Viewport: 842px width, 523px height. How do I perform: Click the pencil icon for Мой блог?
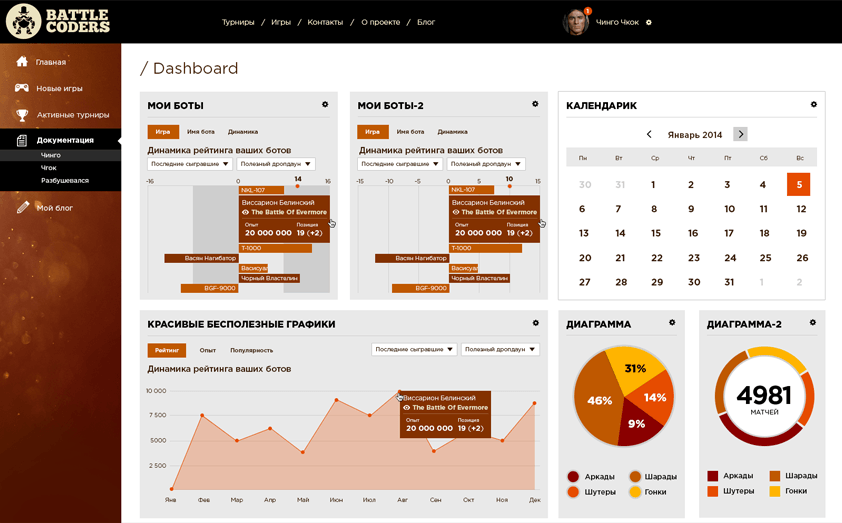[23, 207]
